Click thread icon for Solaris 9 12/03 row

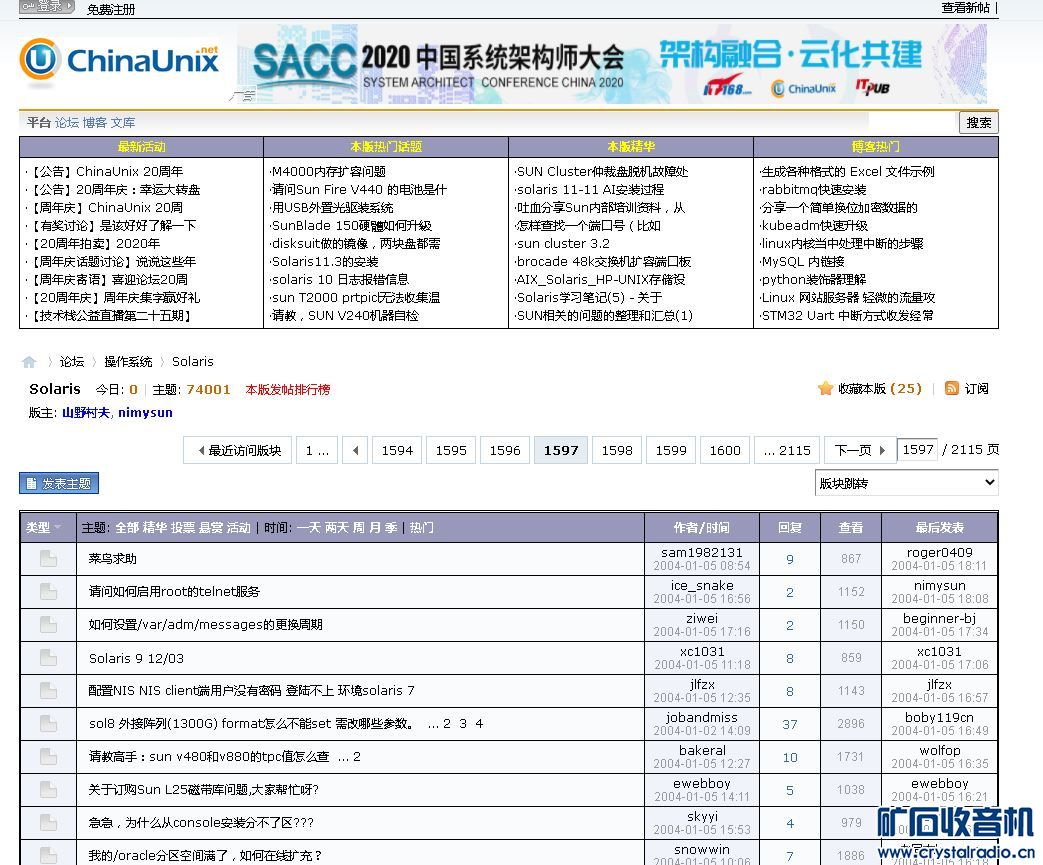point(48,658)
